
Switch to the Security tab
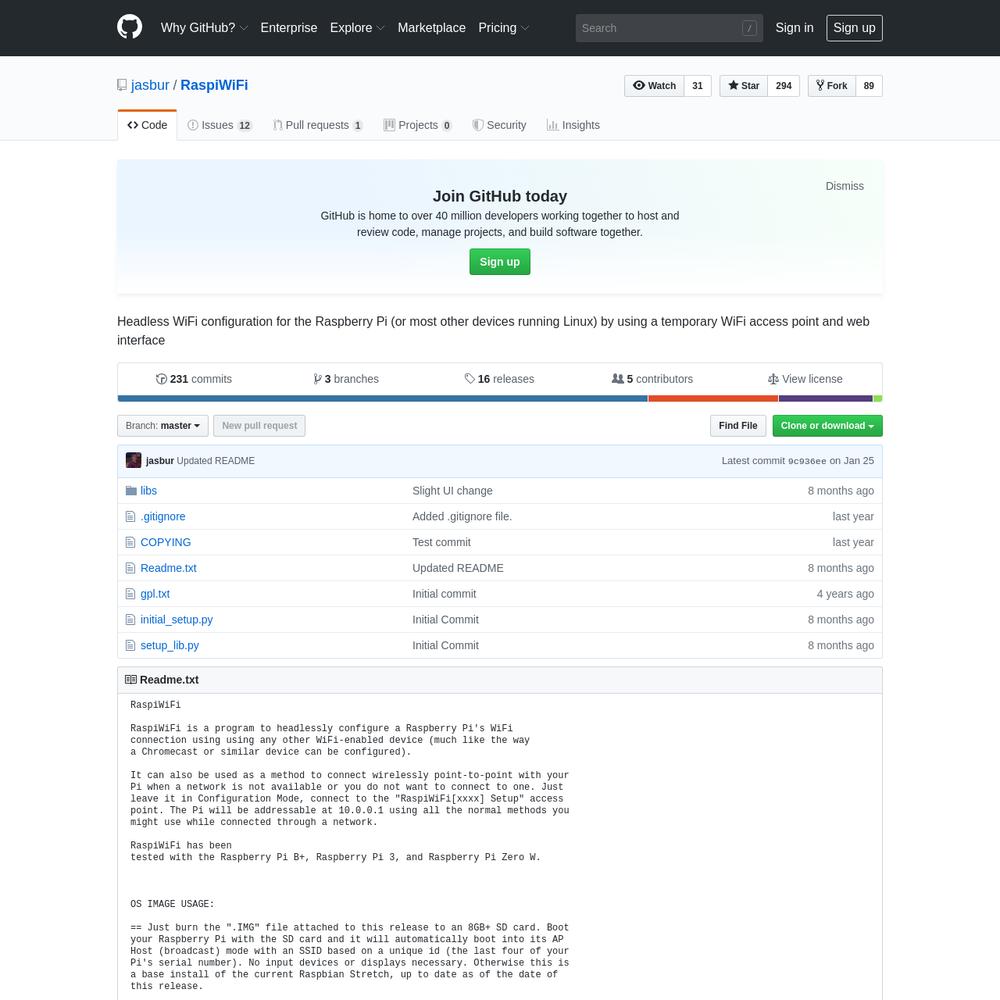(499, 125)
